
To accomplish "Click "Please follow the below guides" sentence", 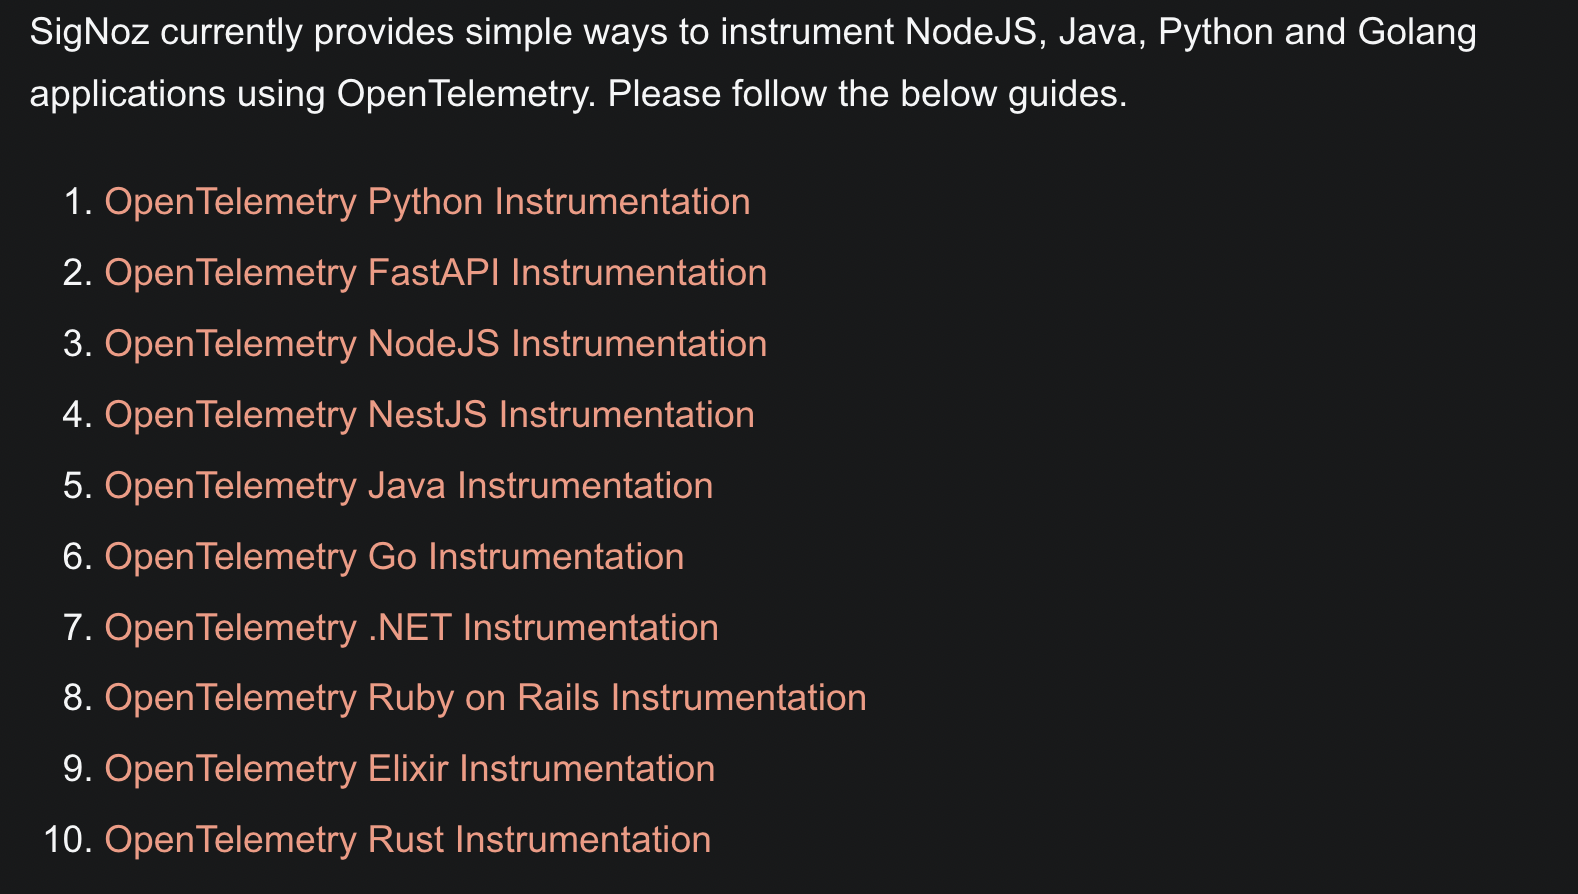I will [866, 94].
